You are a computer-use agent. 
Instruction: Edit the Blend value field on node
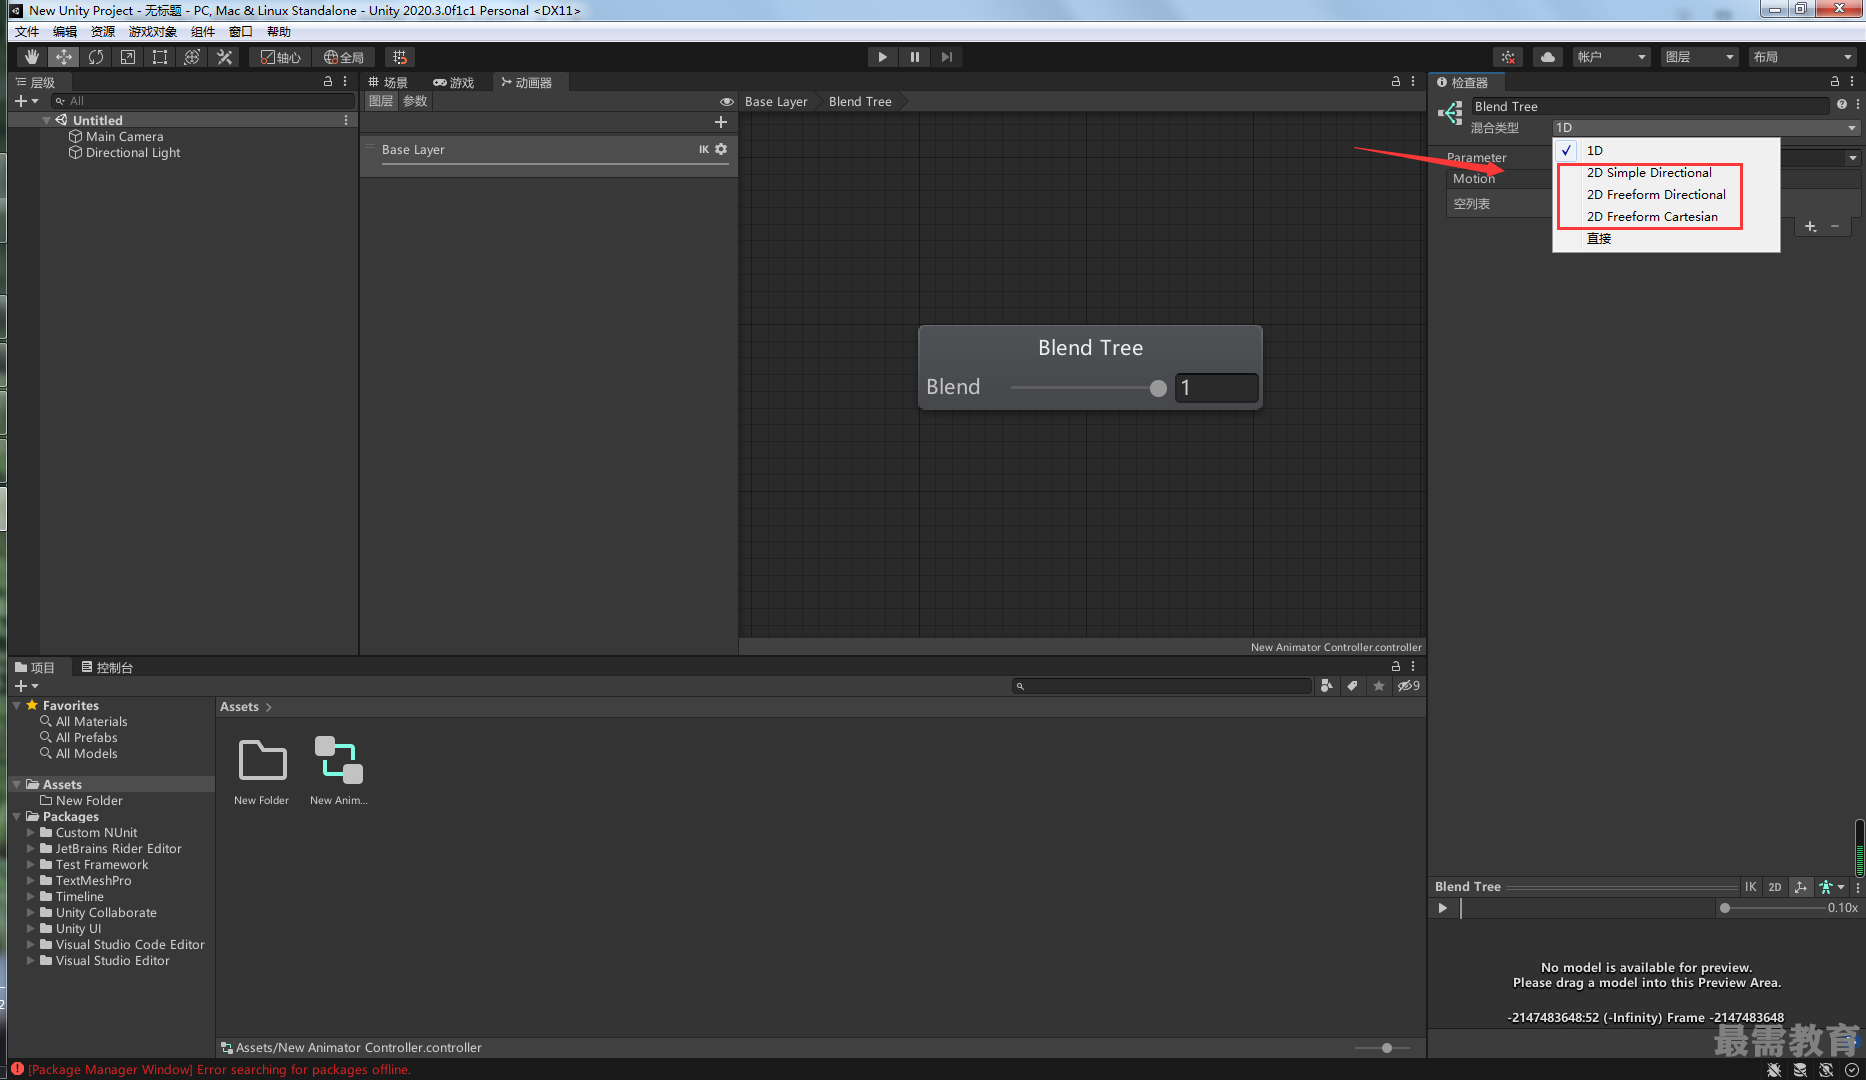pos(1216,388)
